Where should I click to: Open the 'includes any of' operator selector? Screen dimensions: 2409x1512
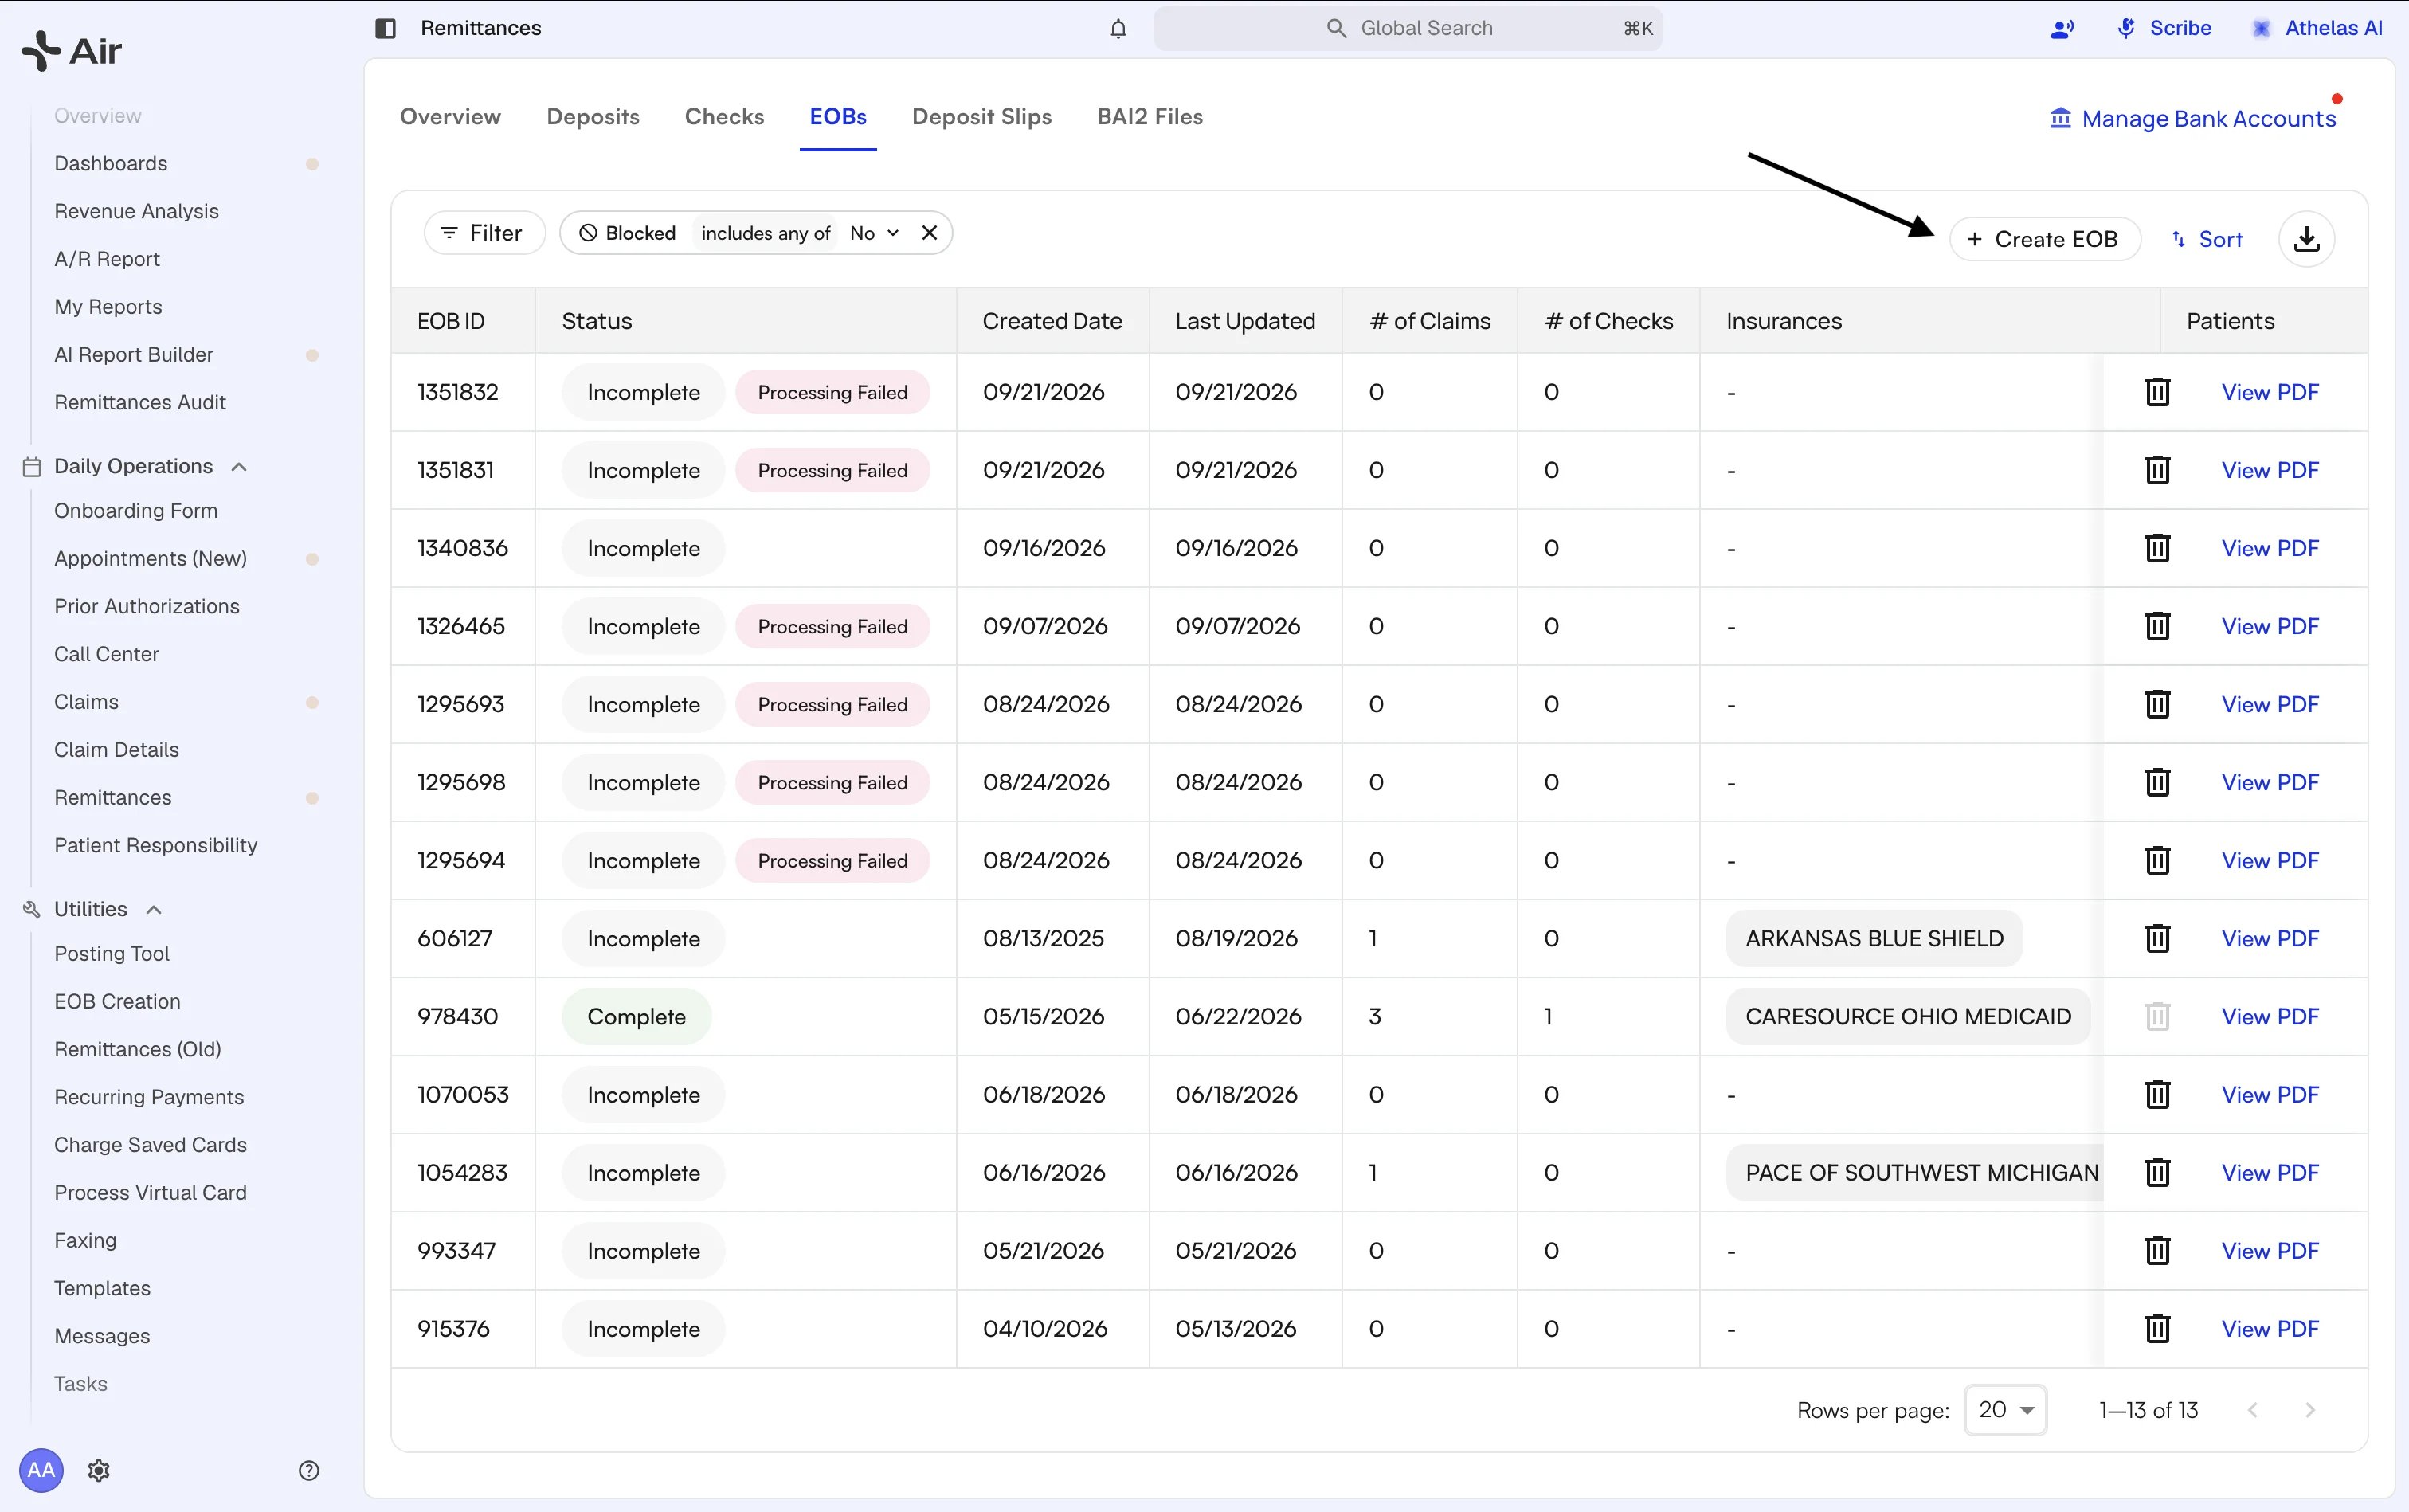[765, 233]
